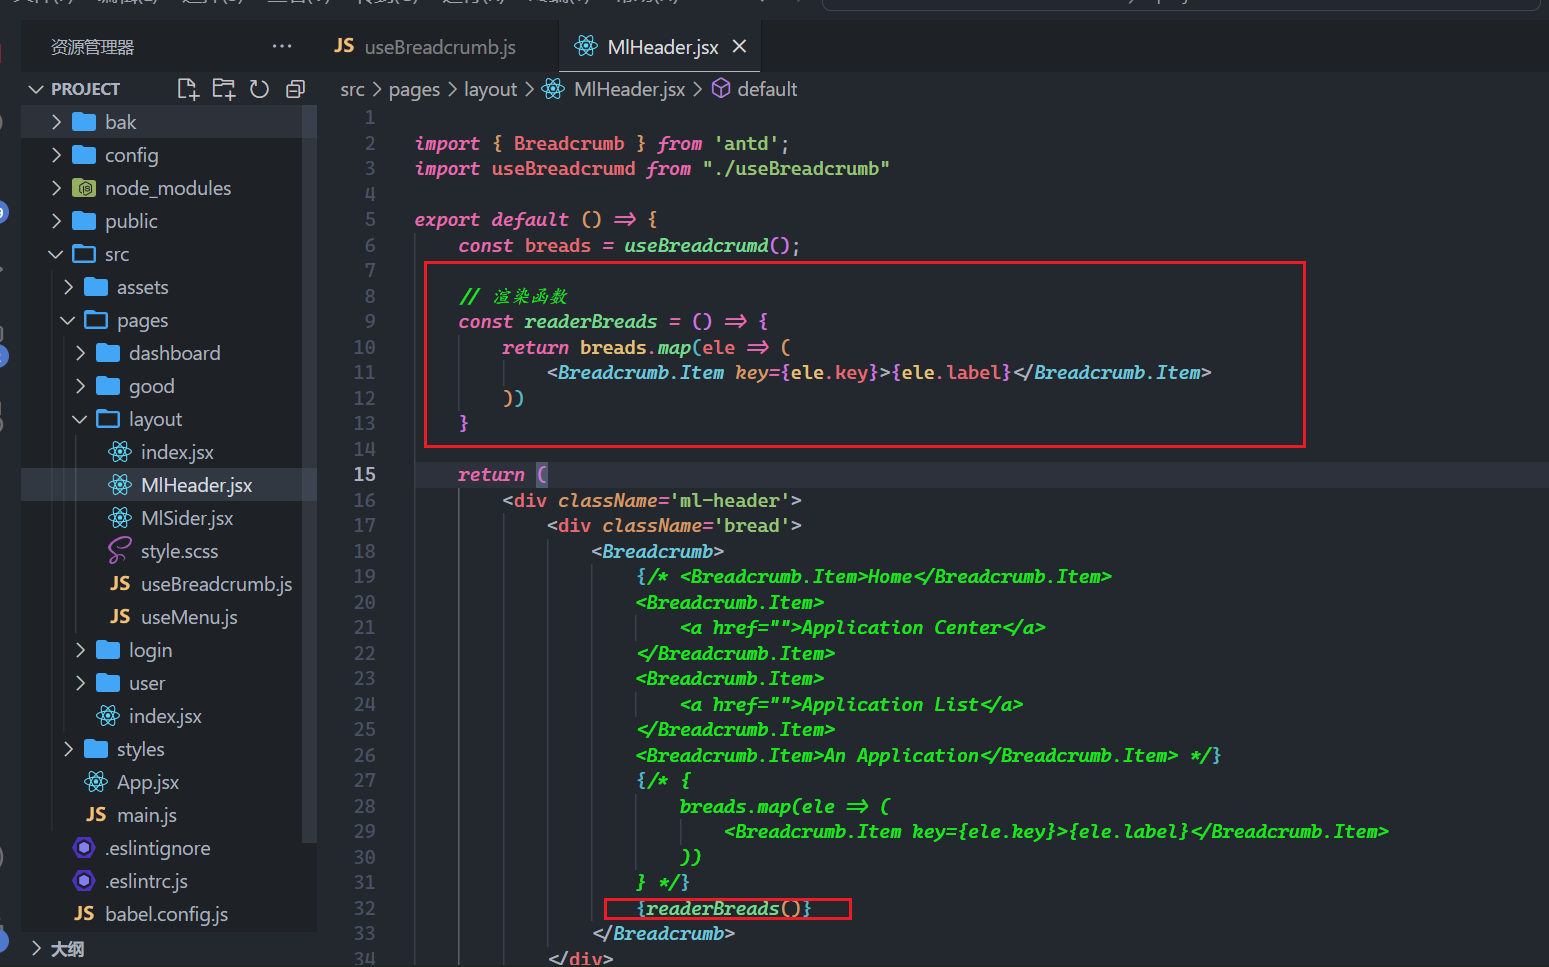Screen dimensions: 1549x967
Task: Expand the good folder
Action: pyautogui.click(x=80, y=386)
